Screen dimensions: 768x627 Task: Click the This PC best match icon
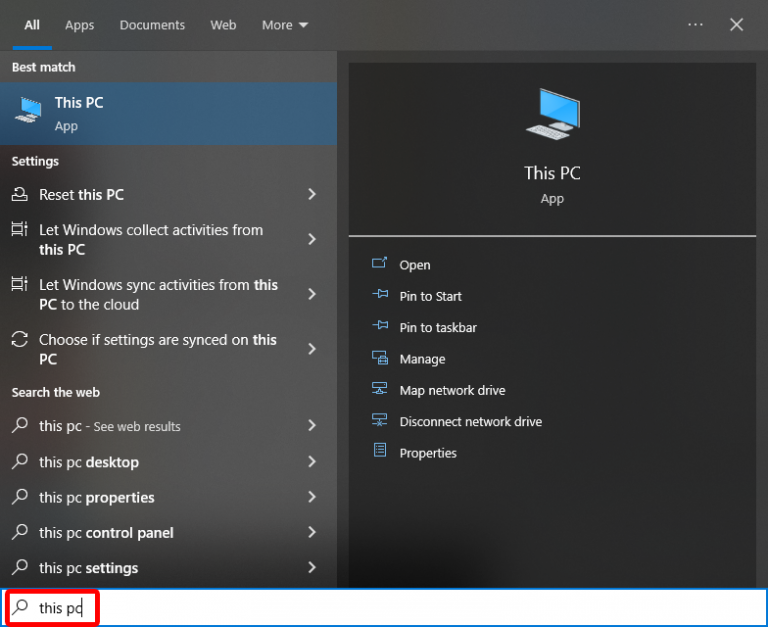tap(28, 110)
